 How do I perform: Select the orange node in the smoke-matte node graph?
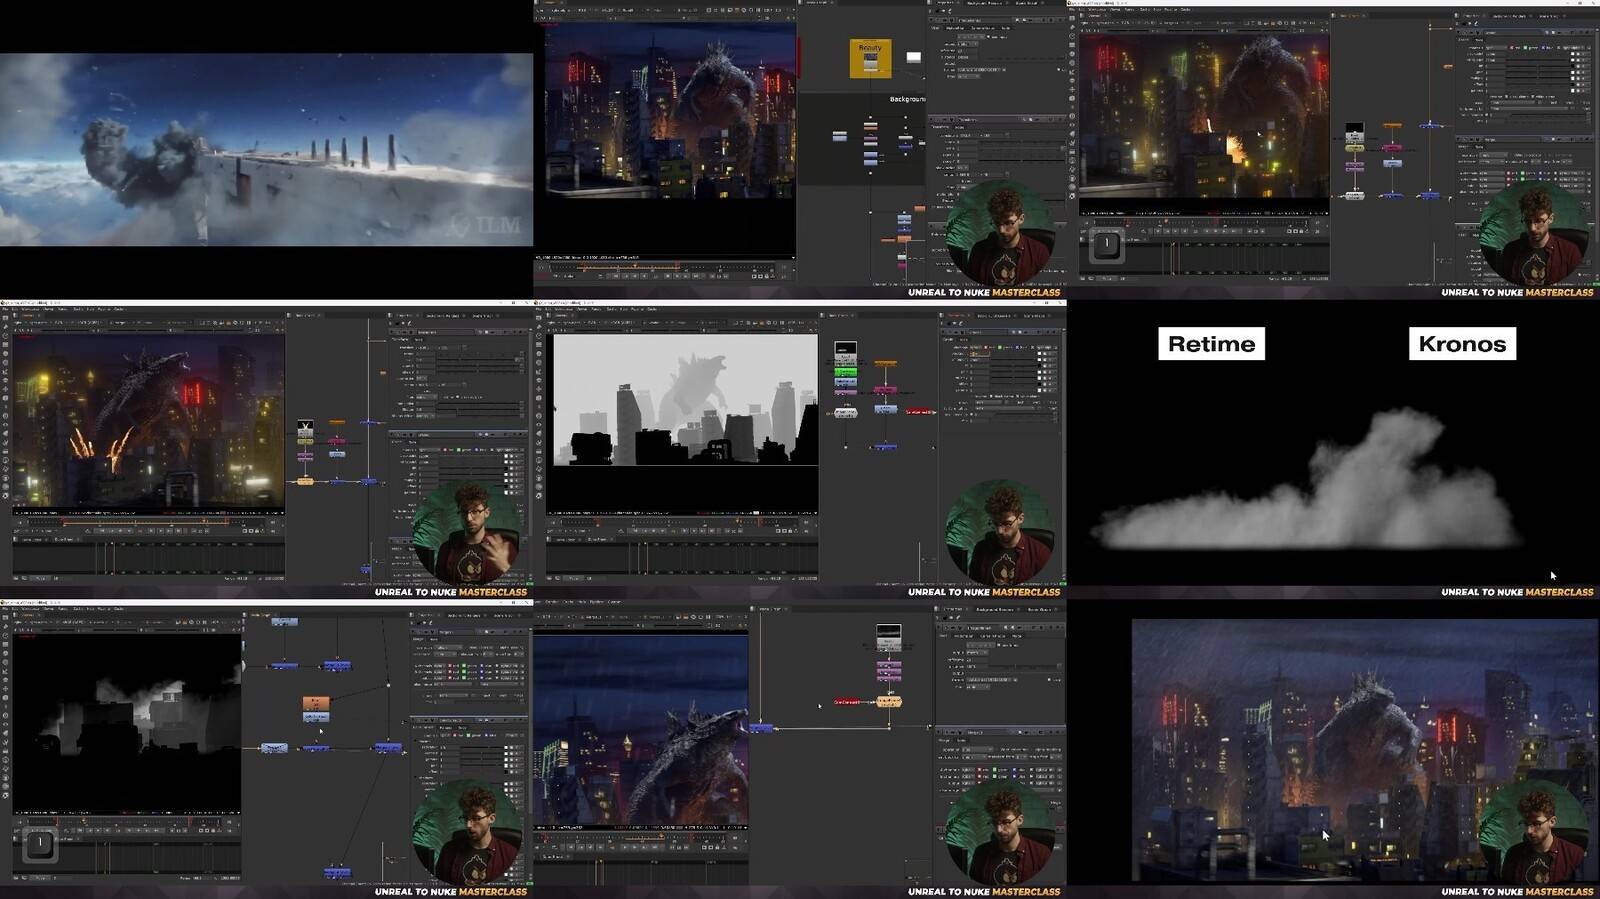(316, 704)
